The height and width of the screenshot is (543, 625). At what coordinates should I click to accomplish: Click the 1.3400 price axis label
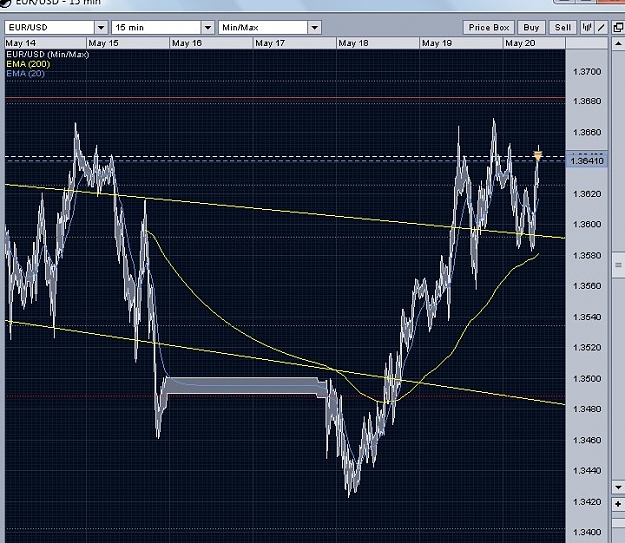pyautogui.click(x=587, y=532)
